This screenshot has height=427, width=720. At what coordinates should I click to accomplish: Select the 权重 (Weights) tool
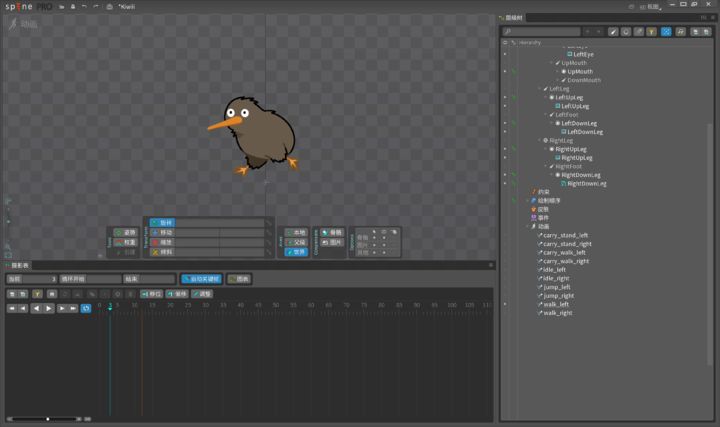(x=126, y=242)
